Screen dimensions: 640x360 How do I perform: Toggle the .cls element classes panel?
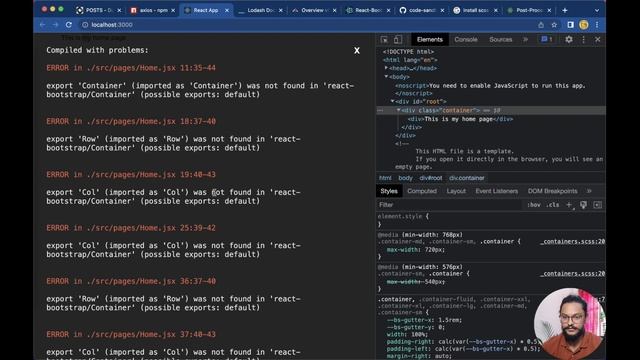553,205
